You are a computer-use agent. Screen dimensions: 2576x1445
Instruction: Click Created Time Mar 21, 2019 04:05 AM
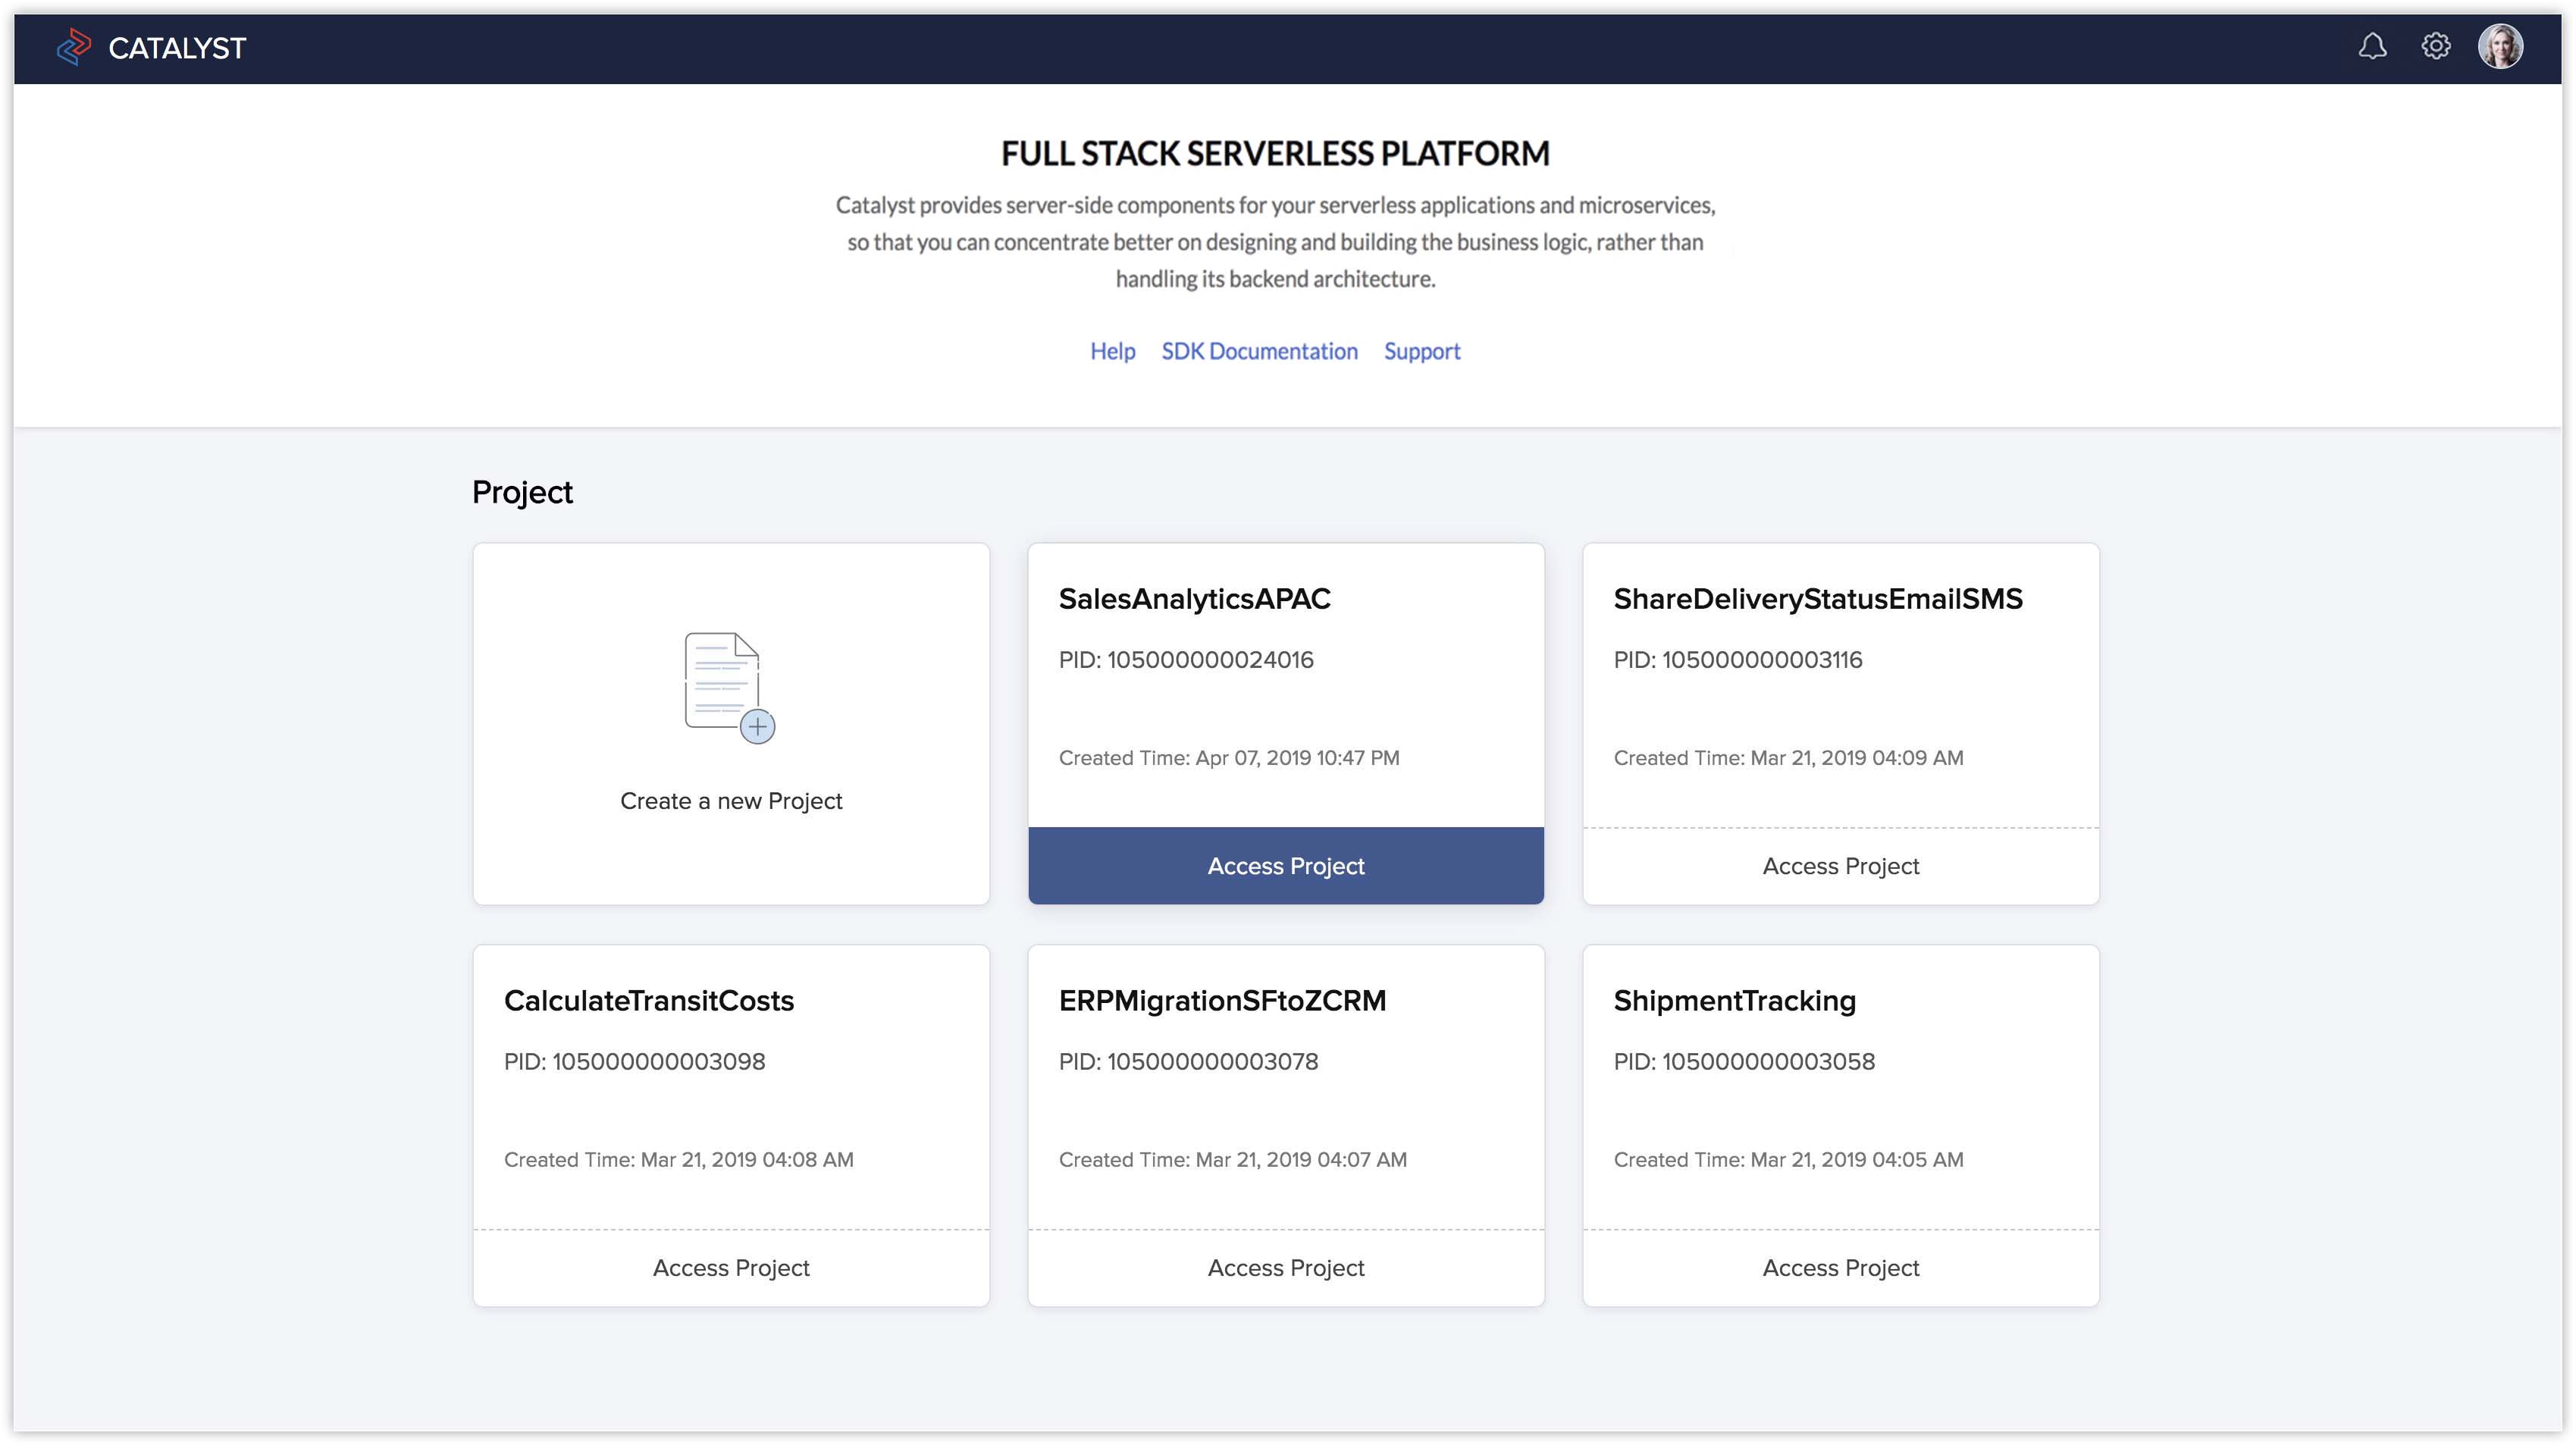tap(1788, 1160)
